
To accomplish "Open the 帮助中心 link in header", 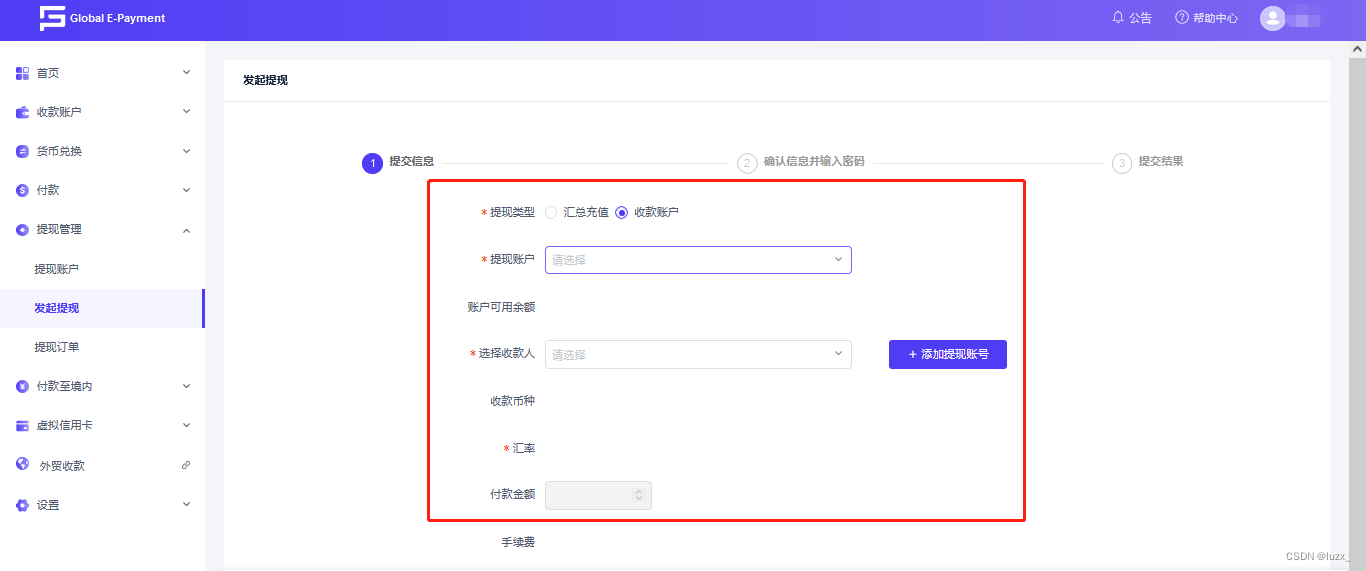I will coord(1215,18).
